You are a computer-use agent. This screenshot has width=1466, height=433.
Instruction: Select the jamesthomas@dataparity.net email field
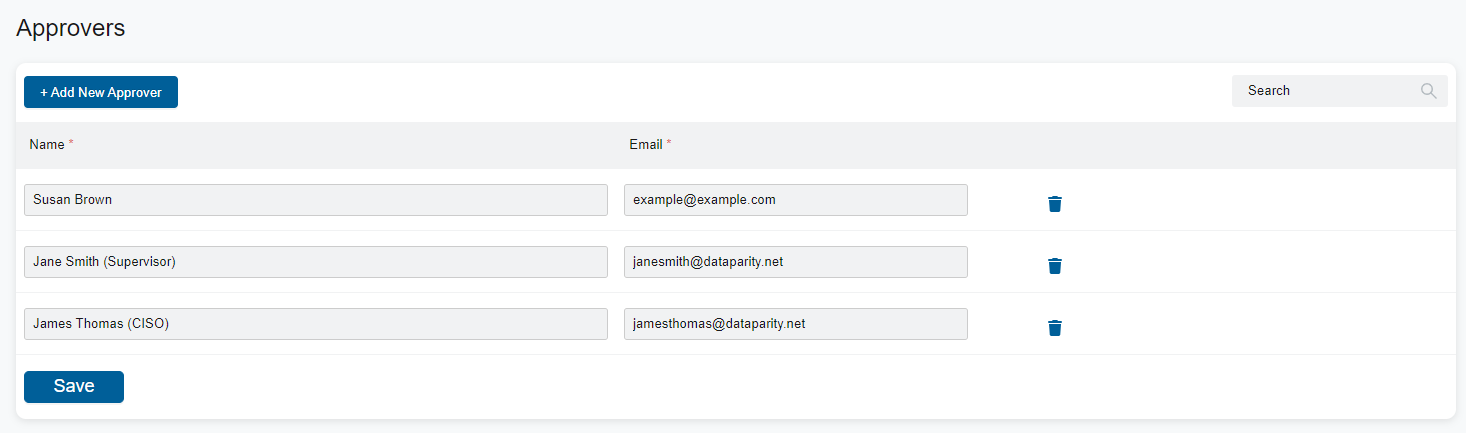pyautogui.click(x=795, y=324)
